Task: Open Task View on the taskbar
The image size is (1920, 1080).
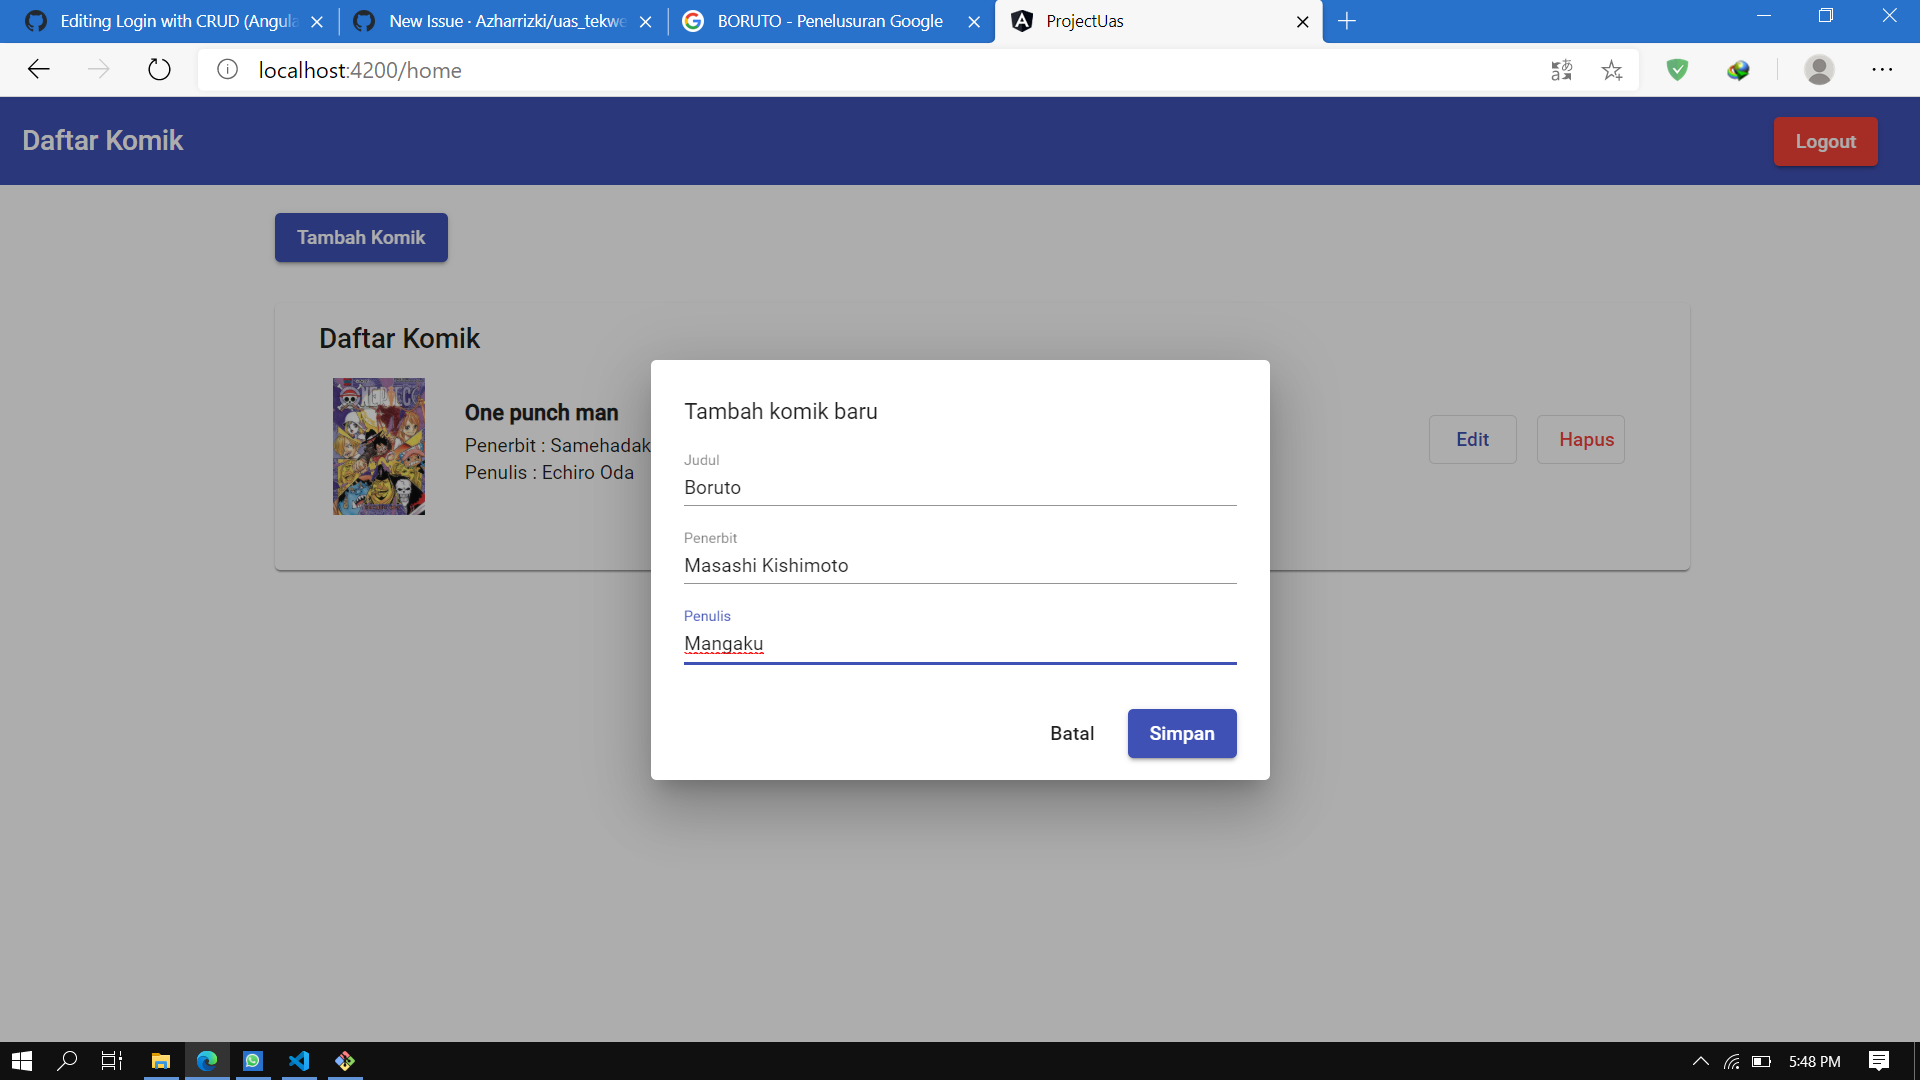Action: click(x=112, y=1061)
